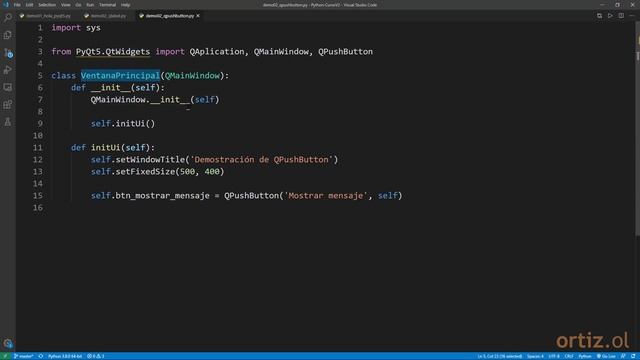Change CRLF end of line sequence
This screenshot has height=360, width=640.
point(569,356)
